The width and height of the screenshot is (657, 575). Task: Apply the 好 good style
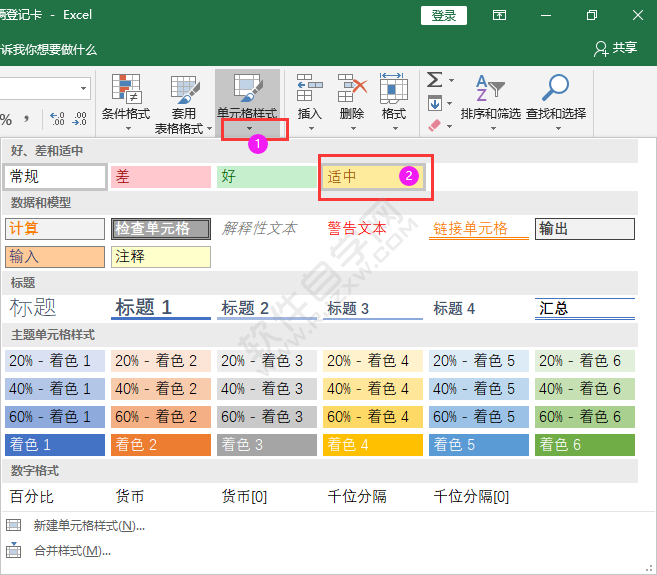point(267,177)
